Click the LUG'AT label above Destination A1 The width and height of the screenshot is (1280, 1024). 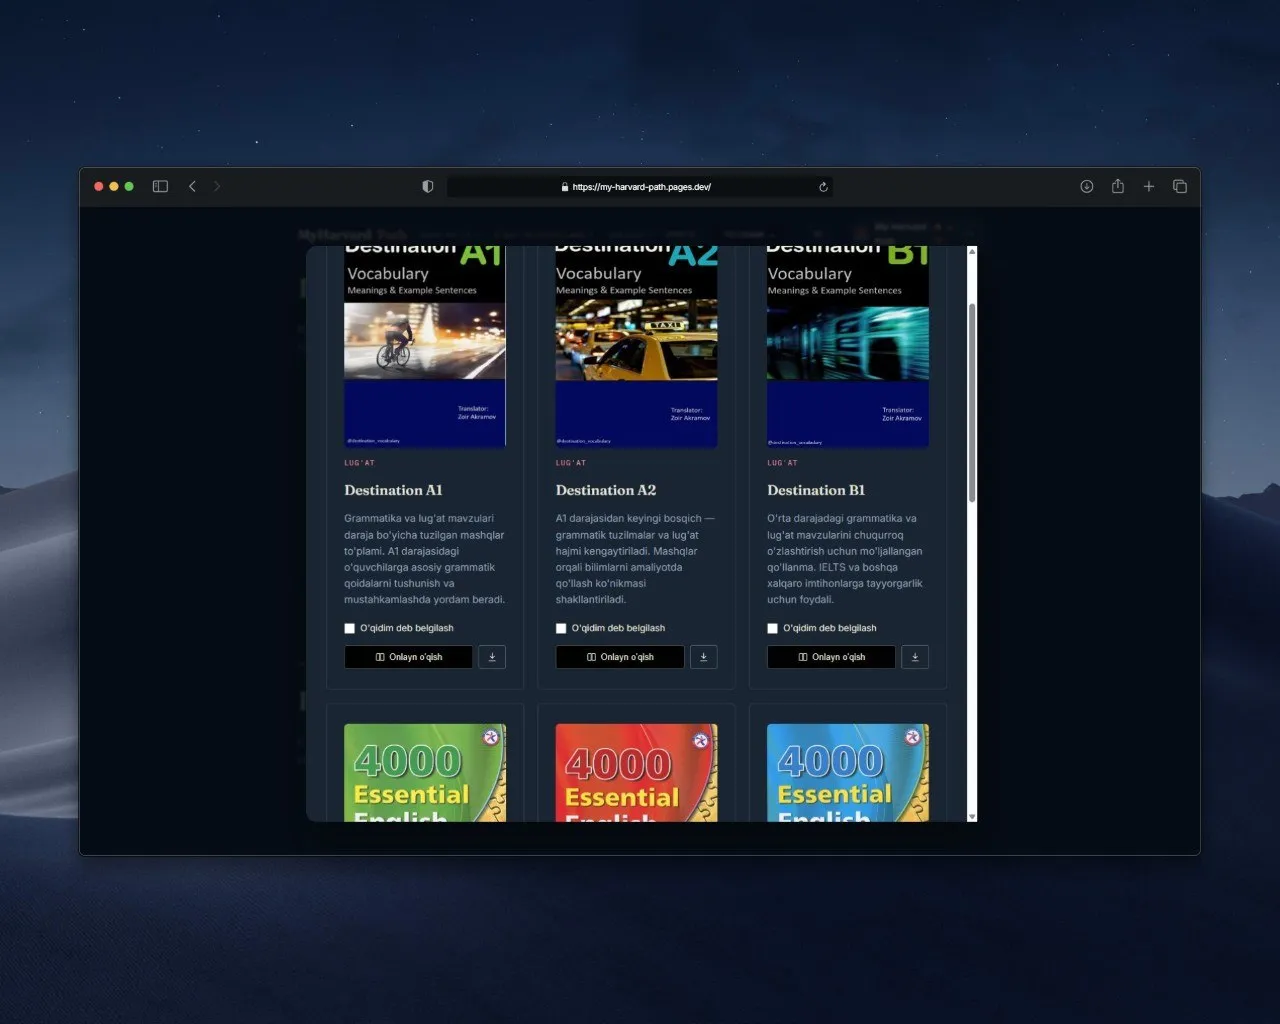point(360,463)
